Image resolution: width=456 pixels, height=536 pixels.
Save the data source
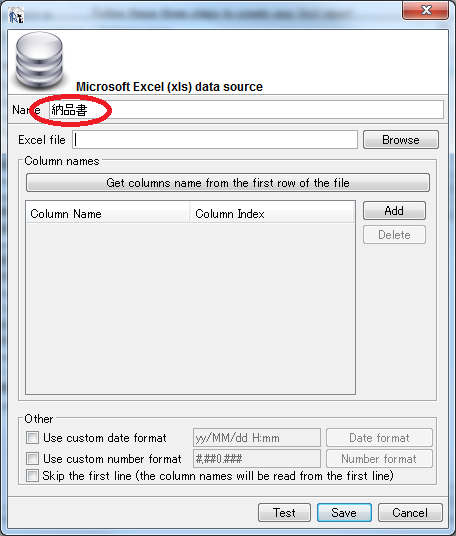pyautogui.click(x=344, y=512)
